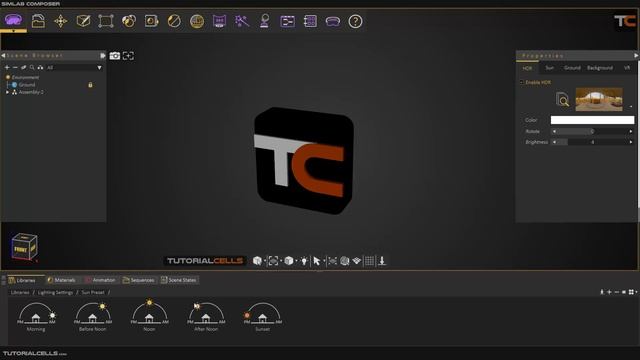Click the VR headset viewer icon

tap(333, 21)
